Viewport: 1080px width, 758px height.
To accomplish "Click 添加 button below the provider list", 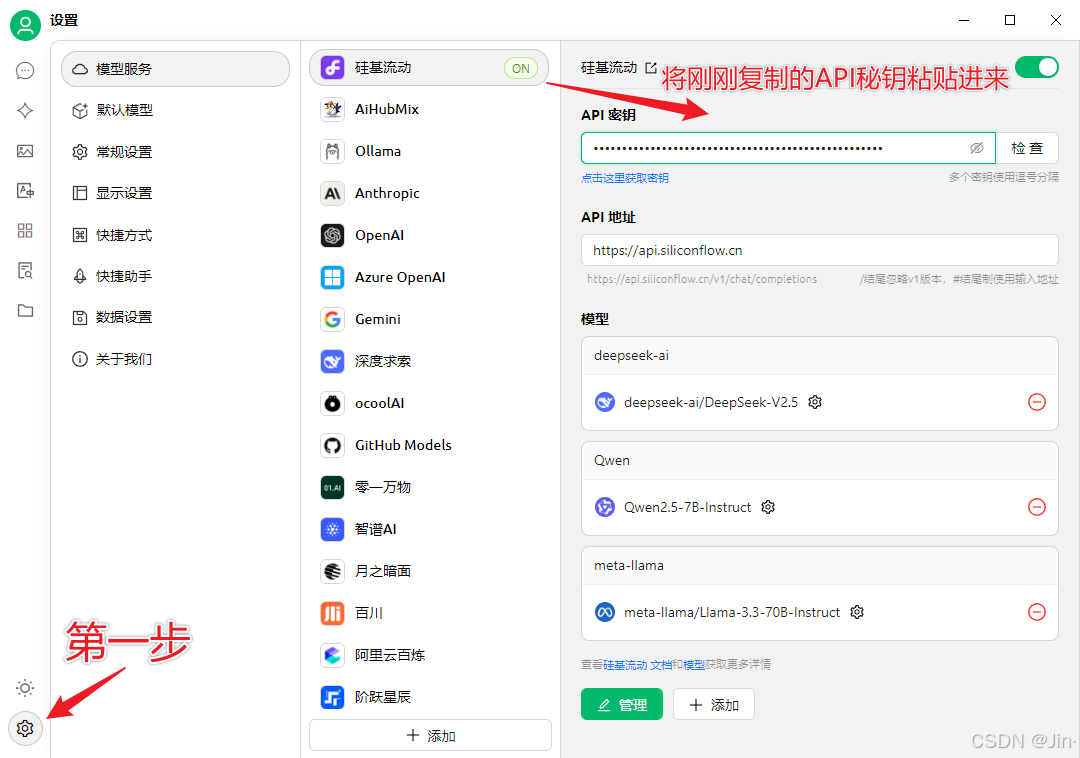I will pos(430,735).
